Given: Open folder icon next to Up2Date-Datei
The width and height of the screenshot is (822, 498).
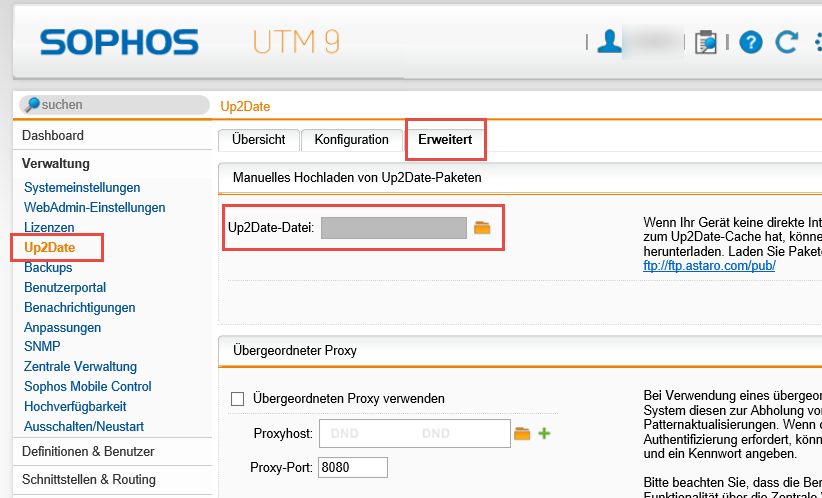Looking at the screenshot, I should pyautogui.click(x=482, y=228).
